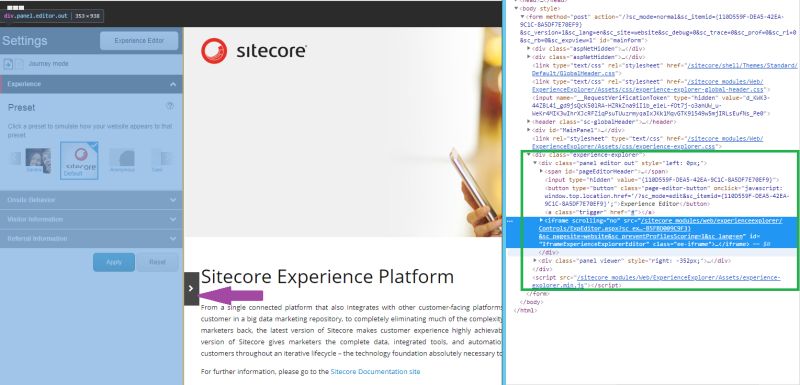Click the Experience section header label
This screenshot has width=800, height=385.
(x=24, y=84)
